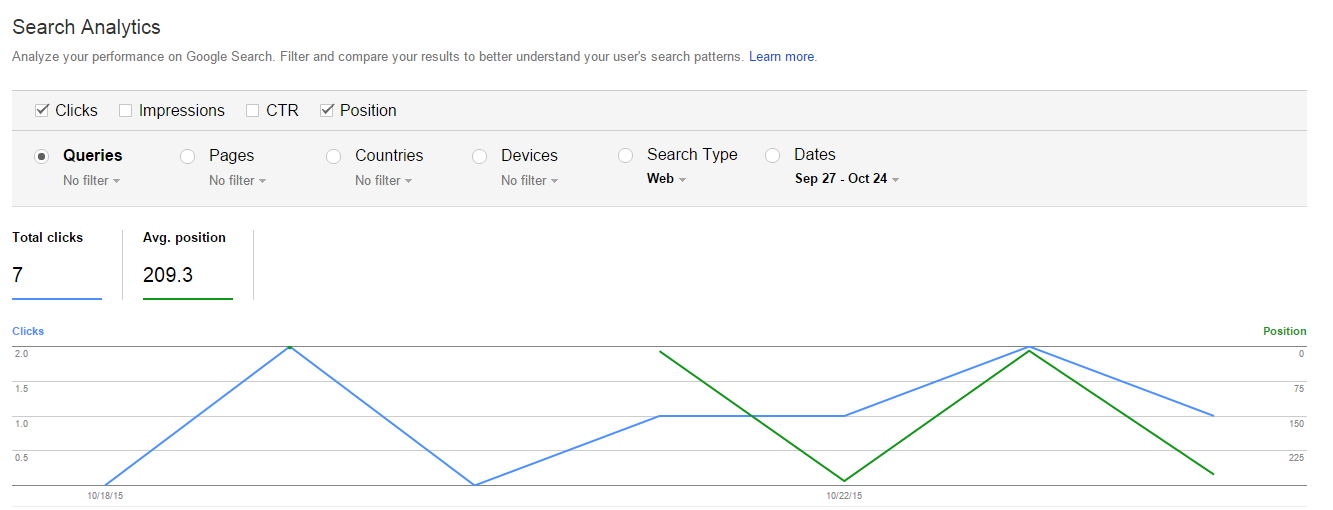Click the 2.0 clicks axis value
The height and width of the screenshot is (510, 1333).
pyautogui.click(x=21, y=354)
